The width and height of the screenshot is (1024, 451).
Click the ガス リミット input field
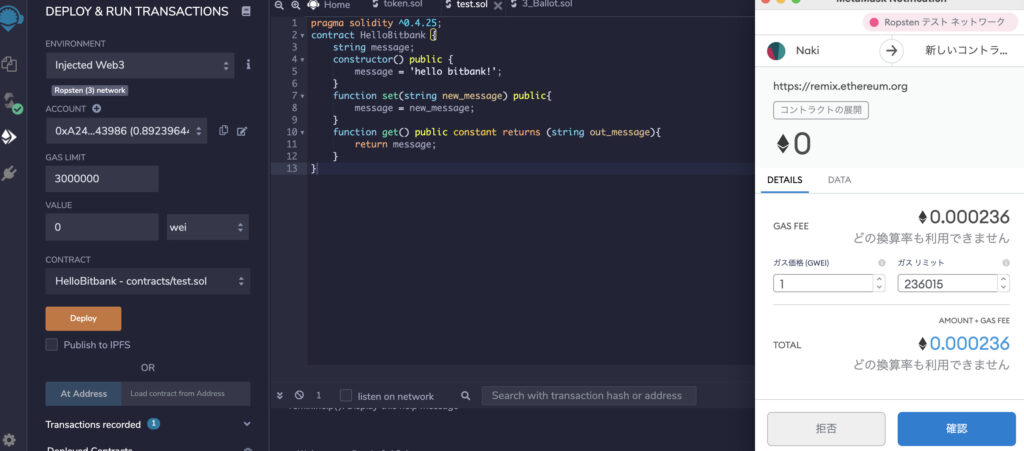click(948, 283)
